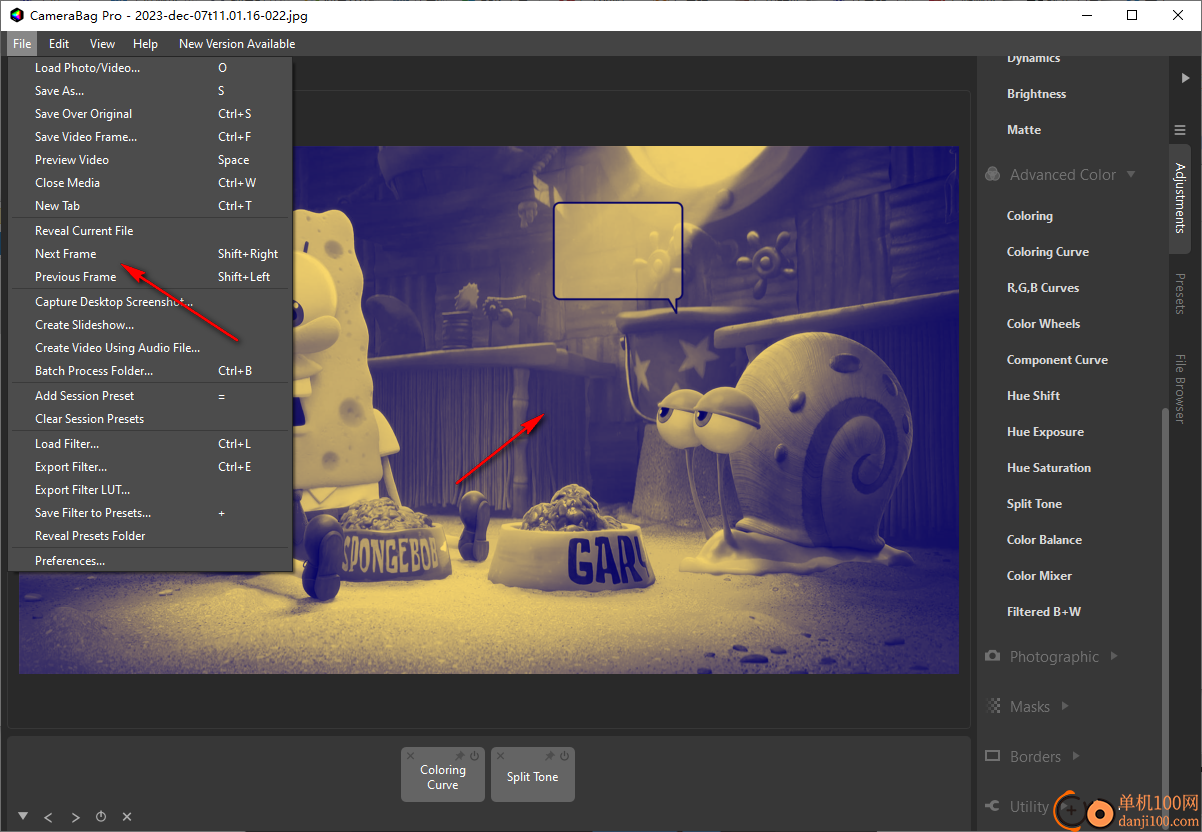Viewport: 1202px width, 832px height.
Task: Collapse side panel with play arrow icon
Action: (x=1185, y=77)
